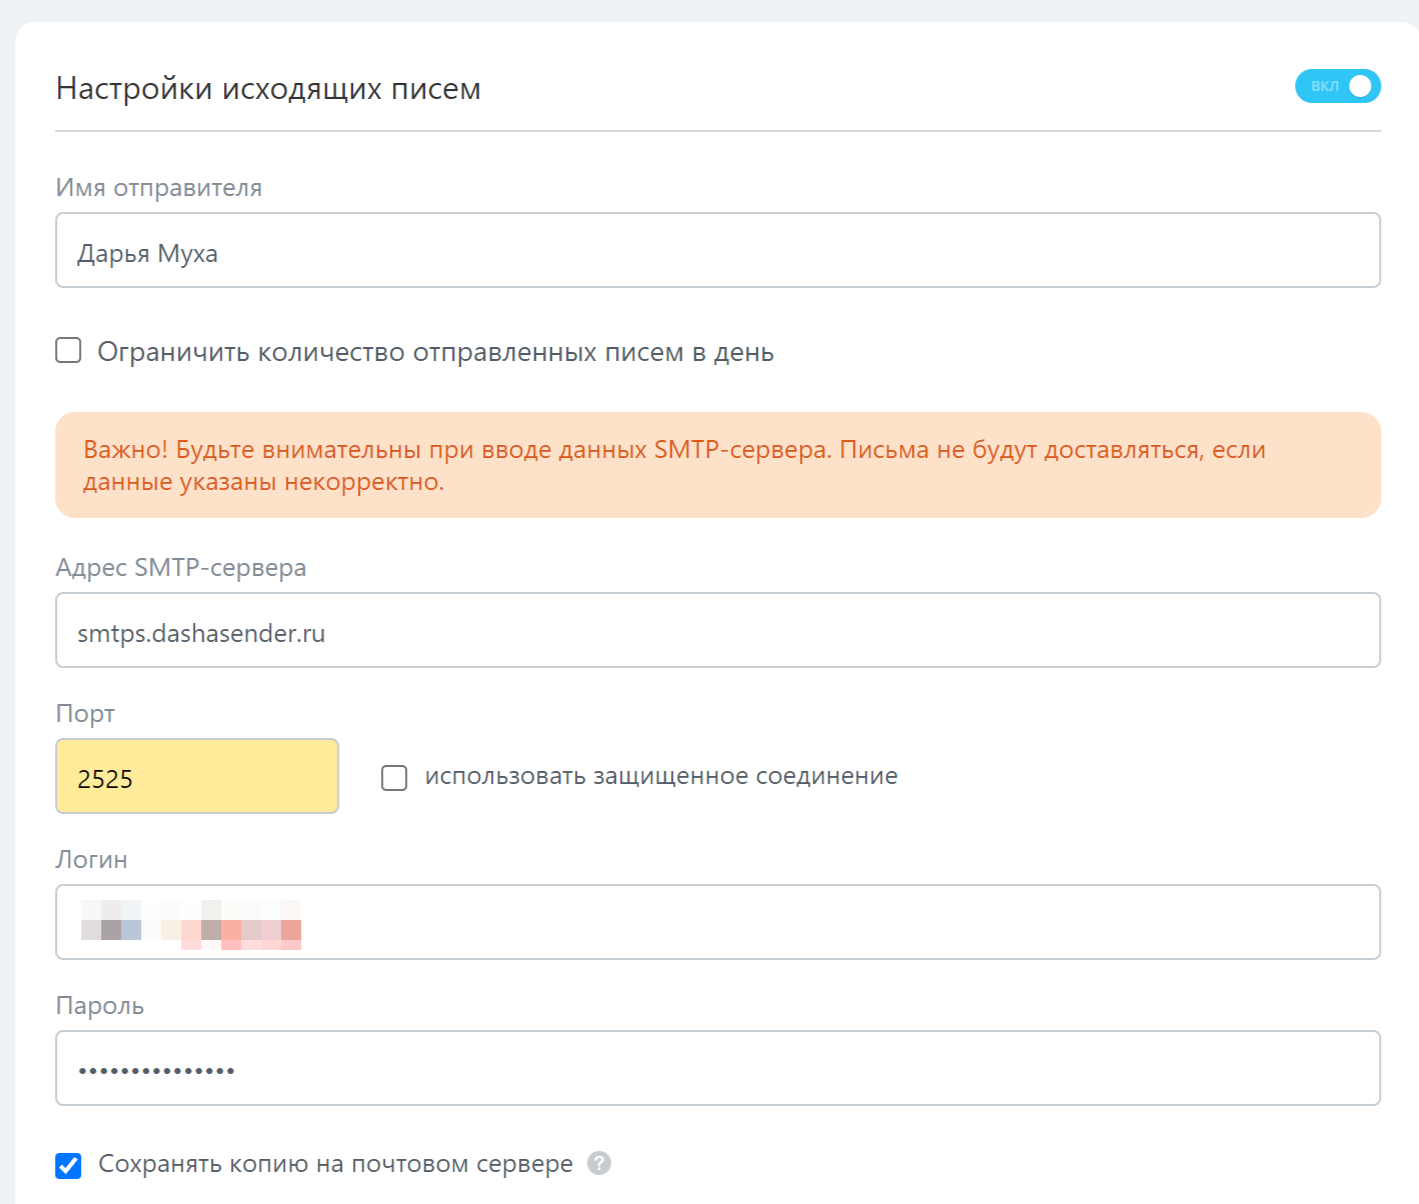Click the использовать защищенное соединение label text
This screenshot has height=1204, width=1419.
[x=661, y=776]
